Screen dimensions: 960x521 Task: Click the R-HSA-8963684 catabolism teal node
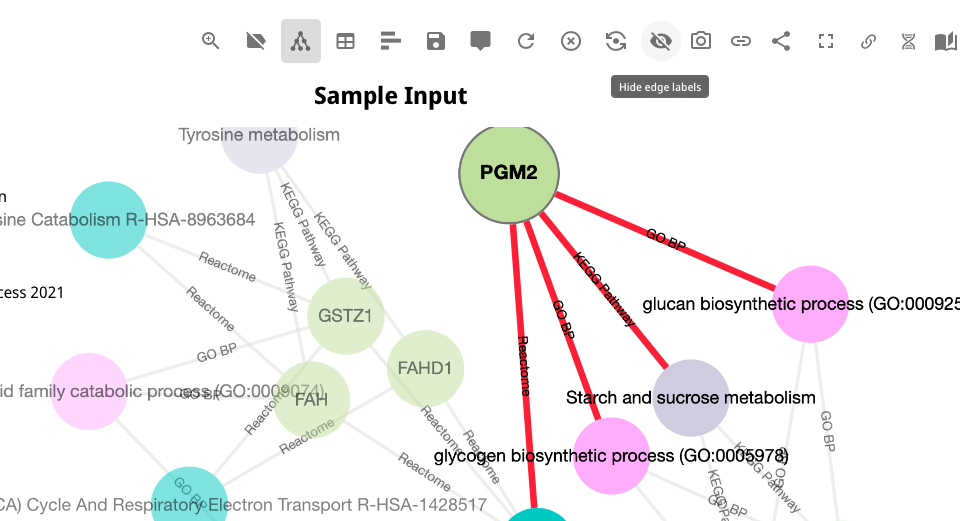(x=108, y=220)
